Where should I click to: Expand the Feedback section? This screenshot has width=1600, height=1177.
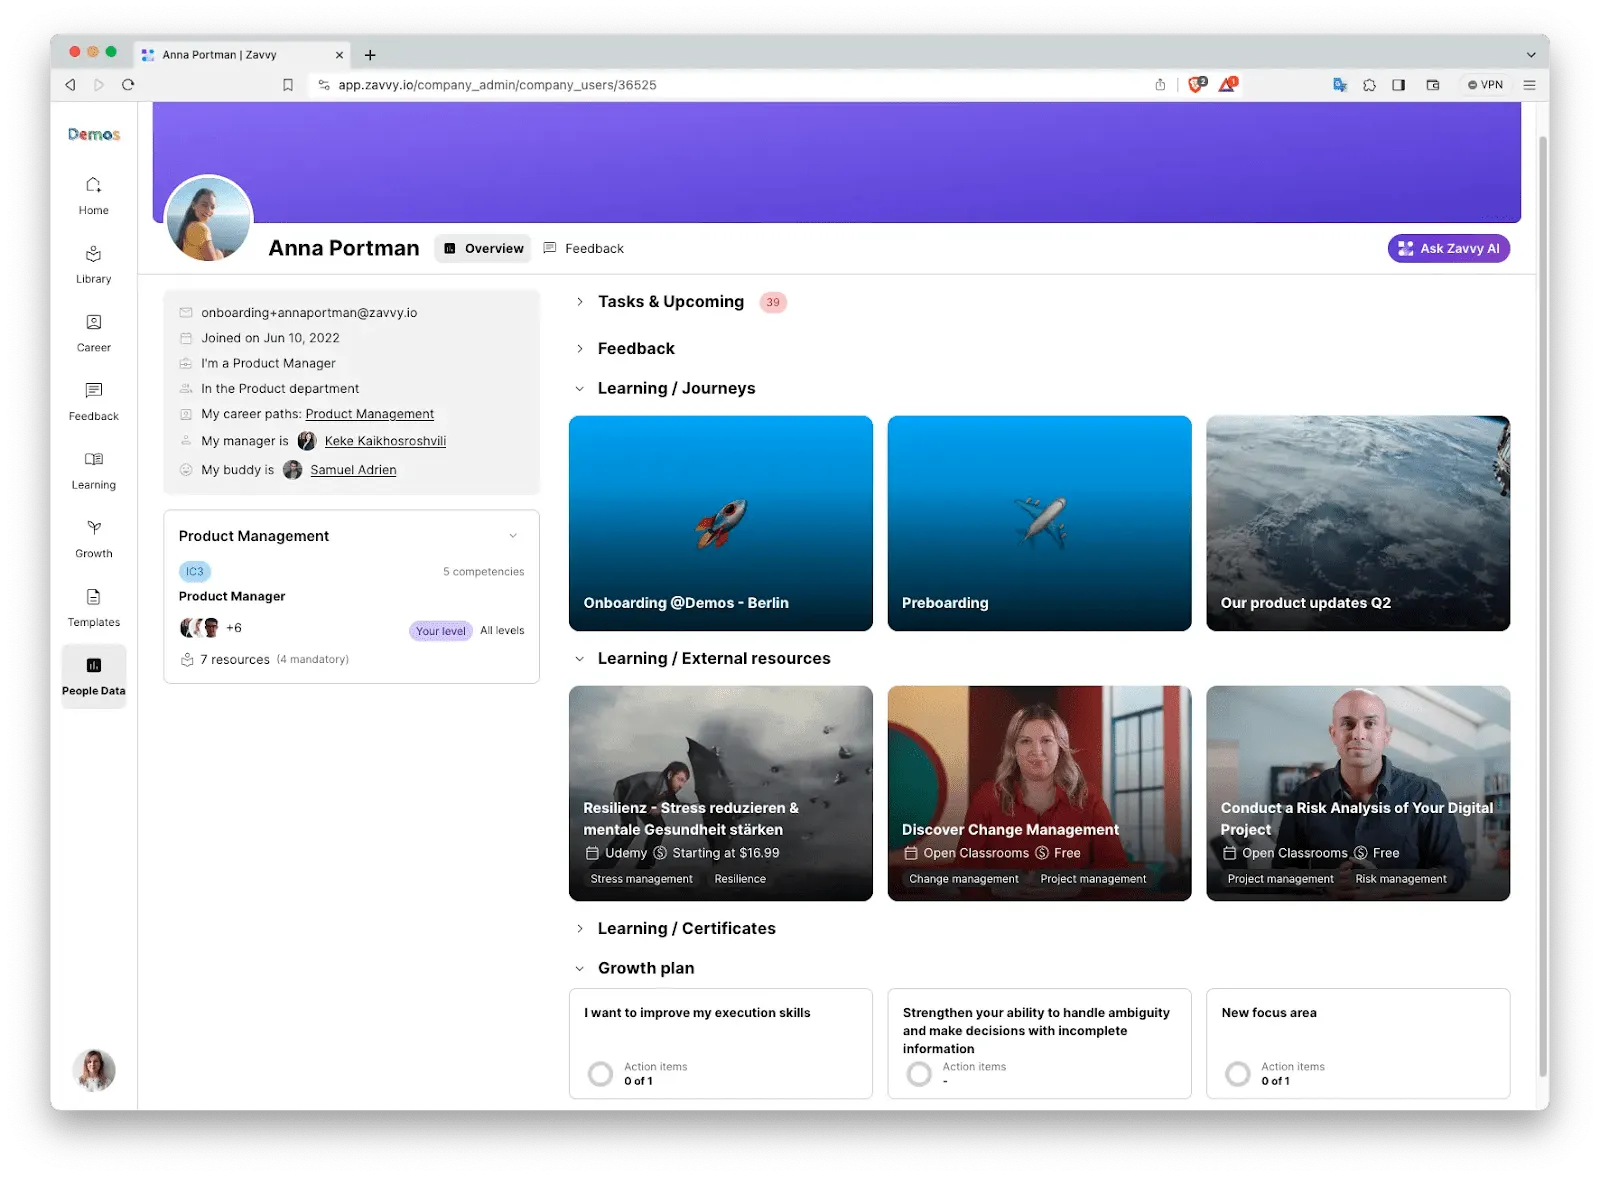click(579, 349)
